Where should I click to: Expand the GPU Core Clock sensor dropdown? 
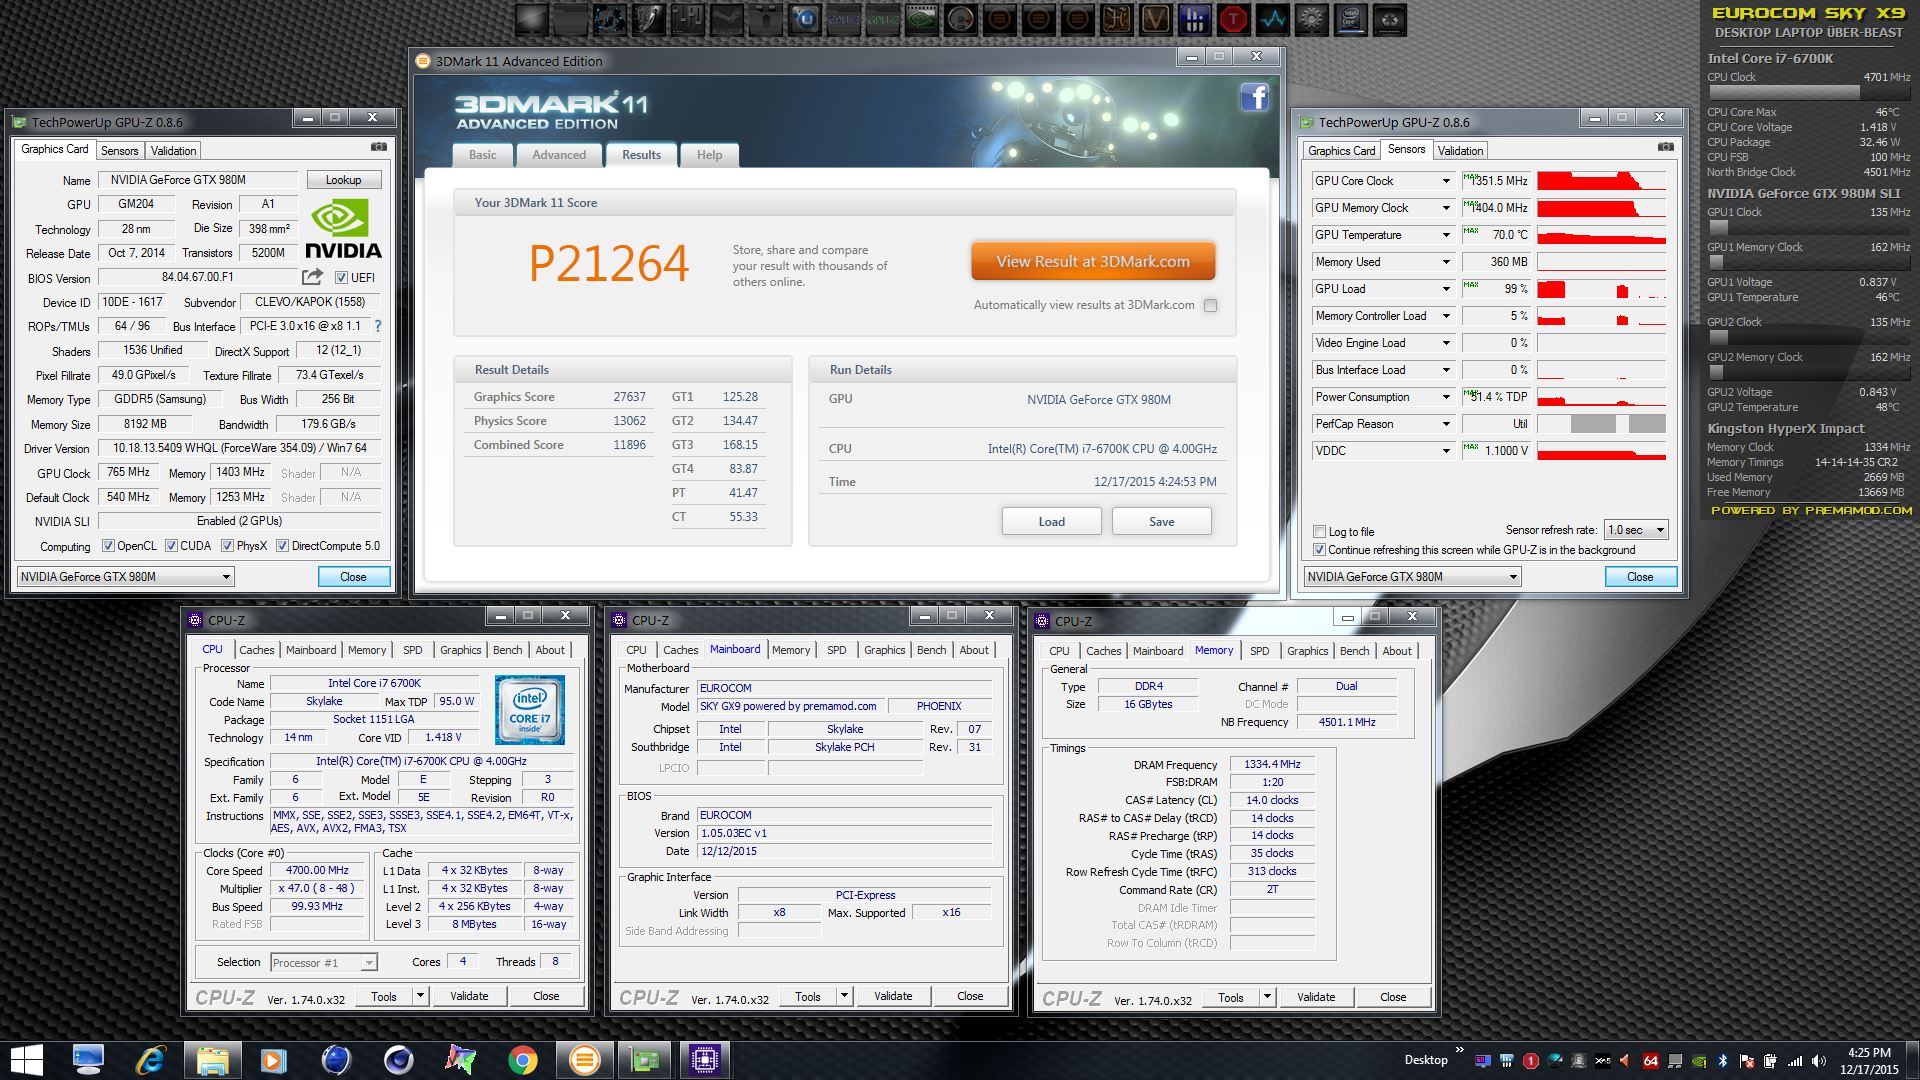(x=1445, y=181)
